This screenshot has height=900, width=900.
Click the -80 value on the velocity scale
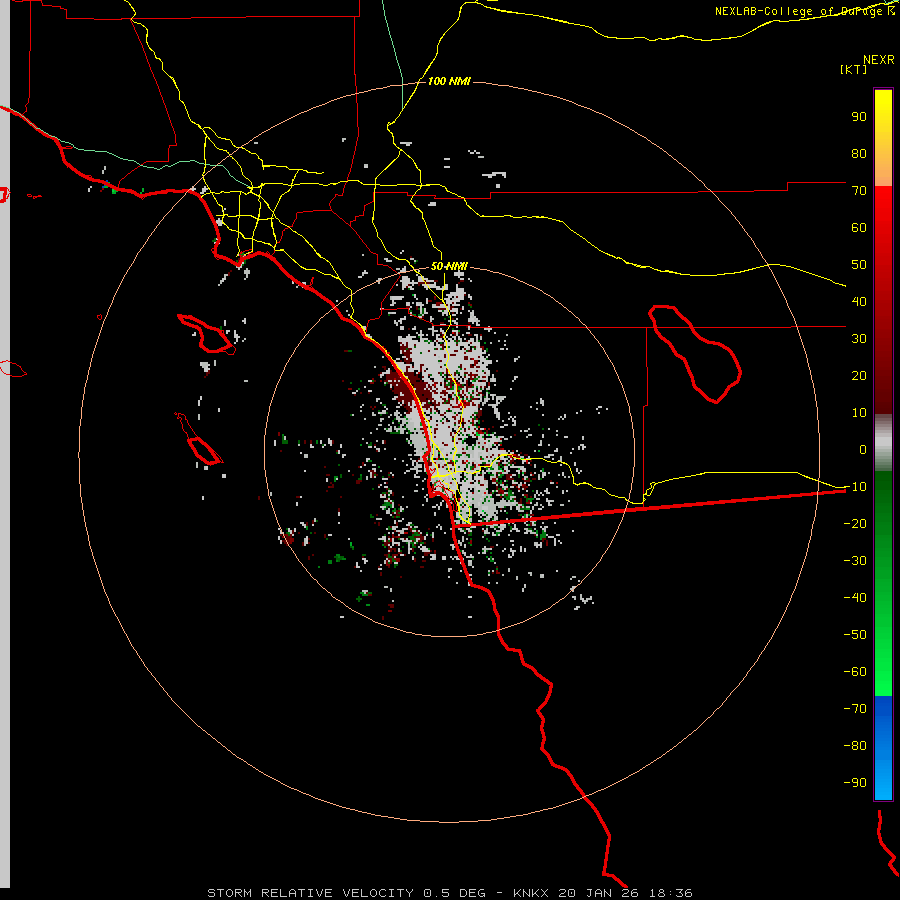coord(855,746)
